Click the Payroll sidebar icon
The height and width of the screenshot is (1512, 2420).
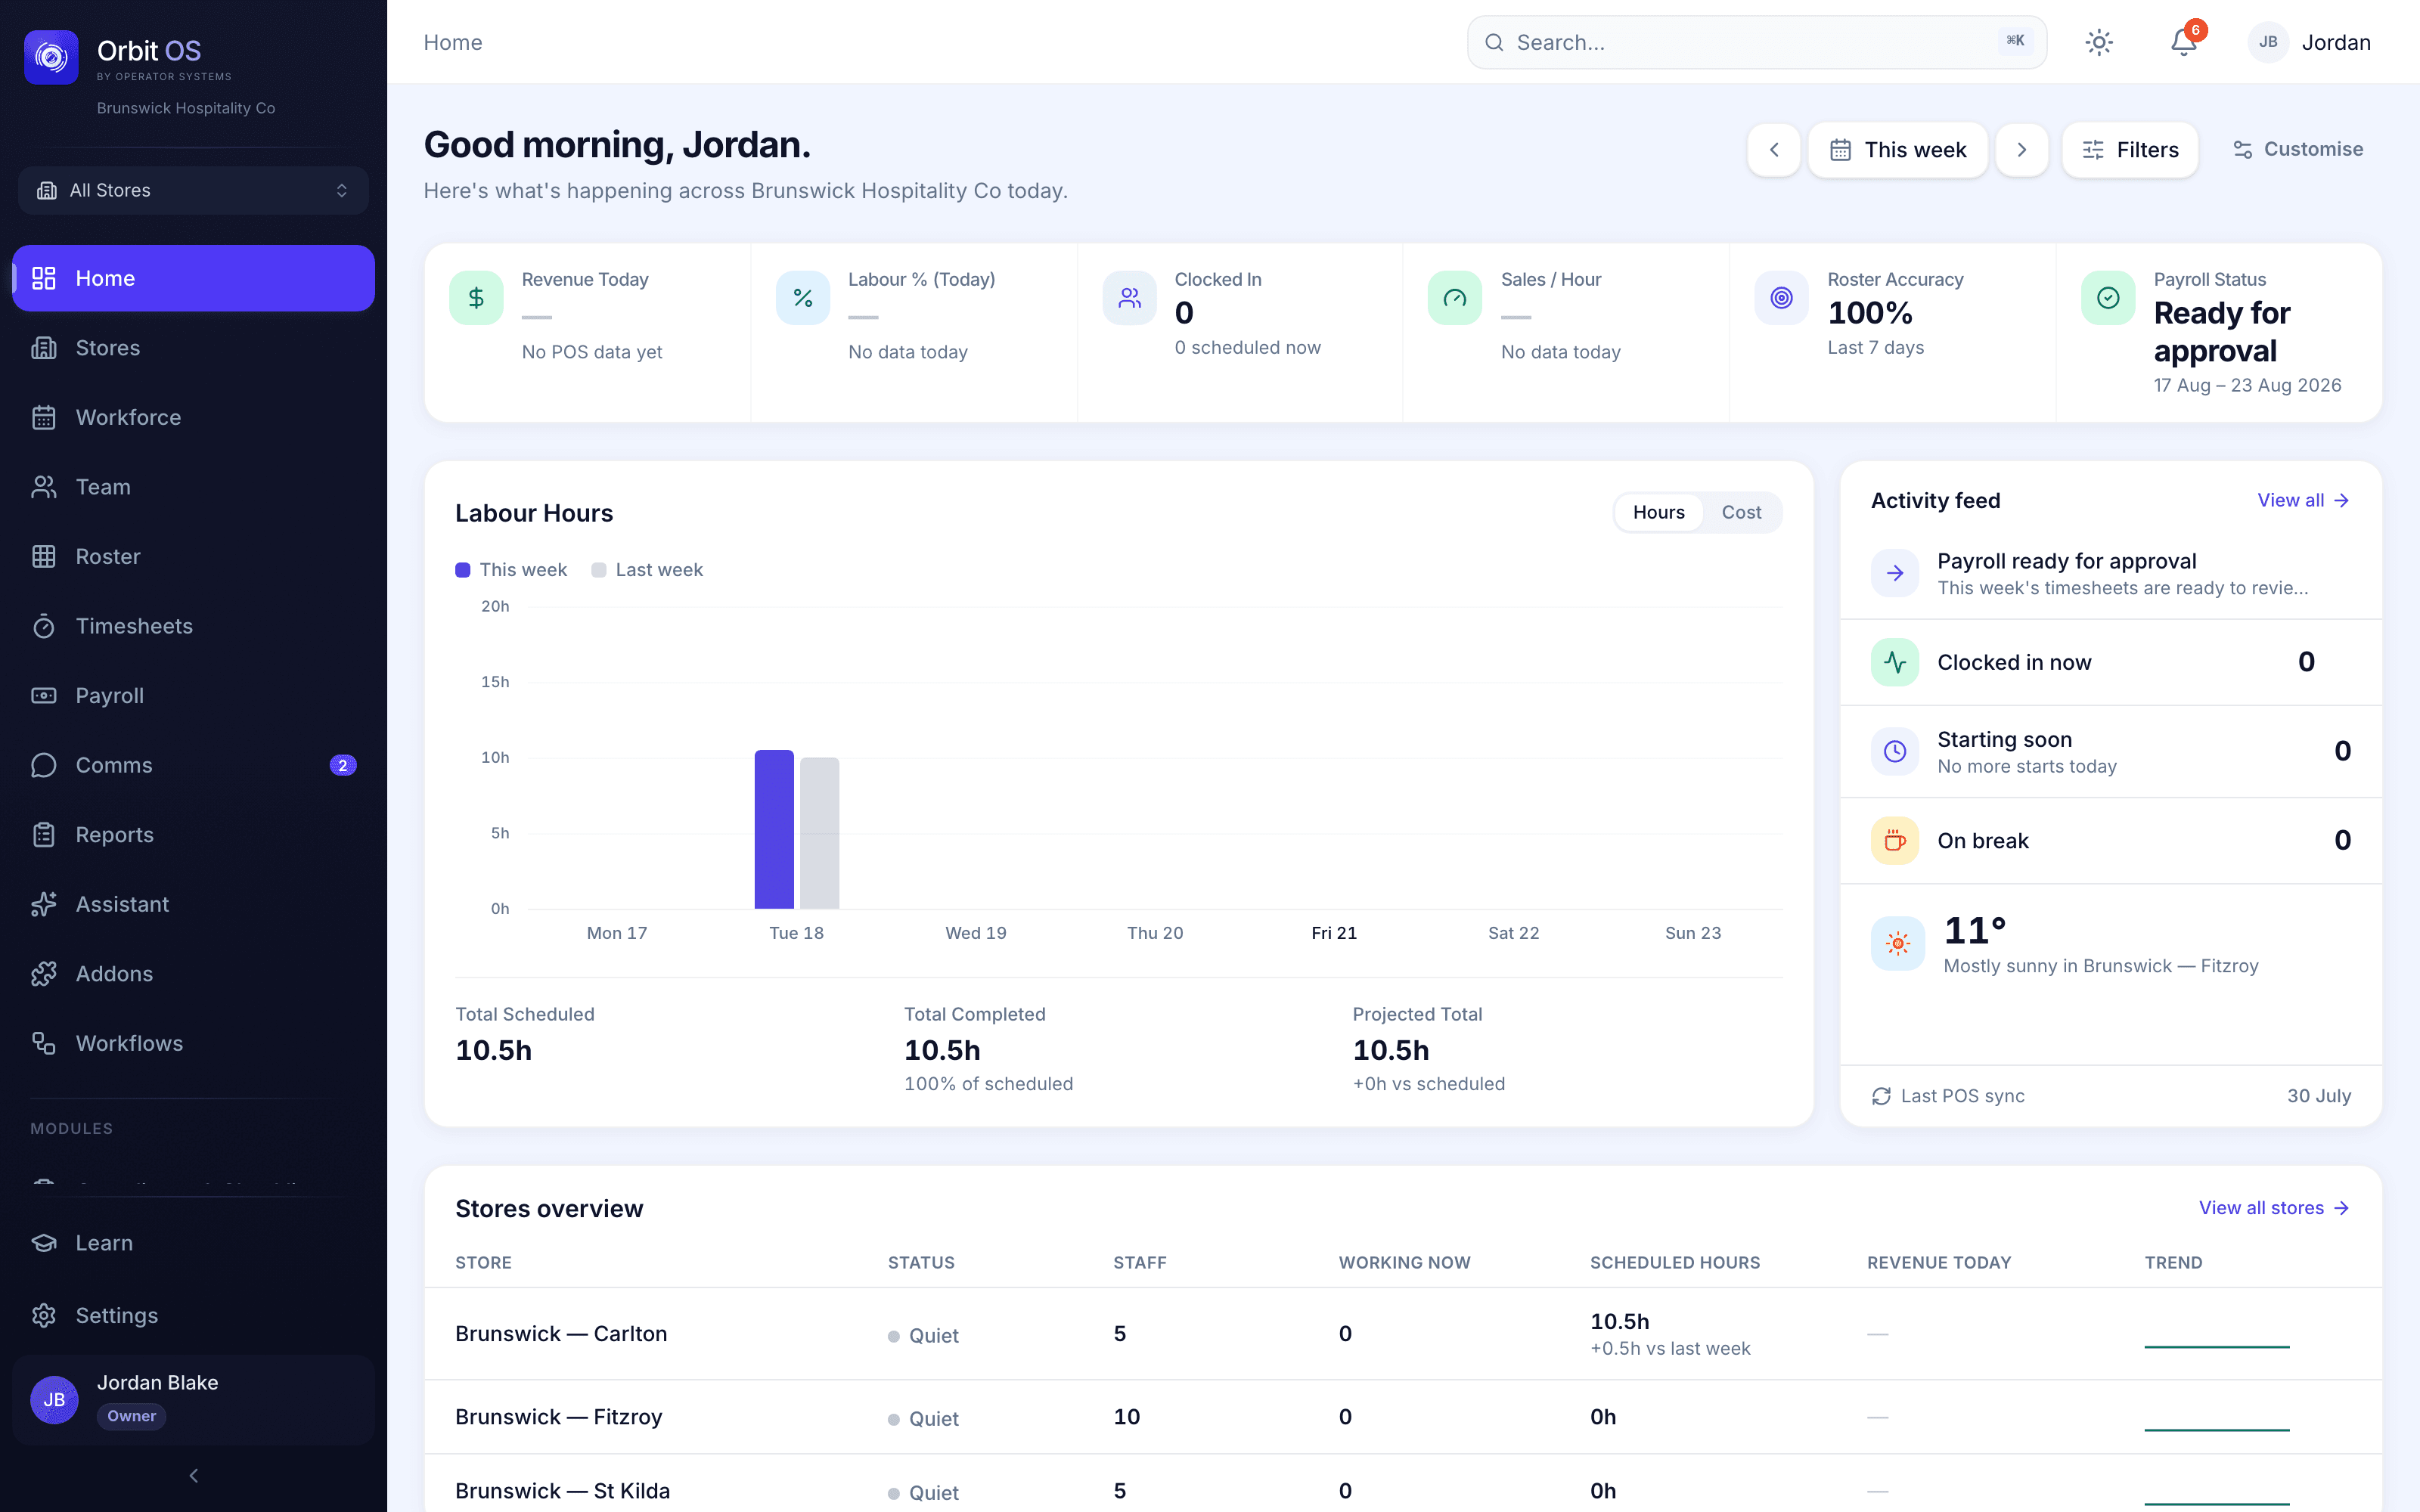[x=44, y=695]
